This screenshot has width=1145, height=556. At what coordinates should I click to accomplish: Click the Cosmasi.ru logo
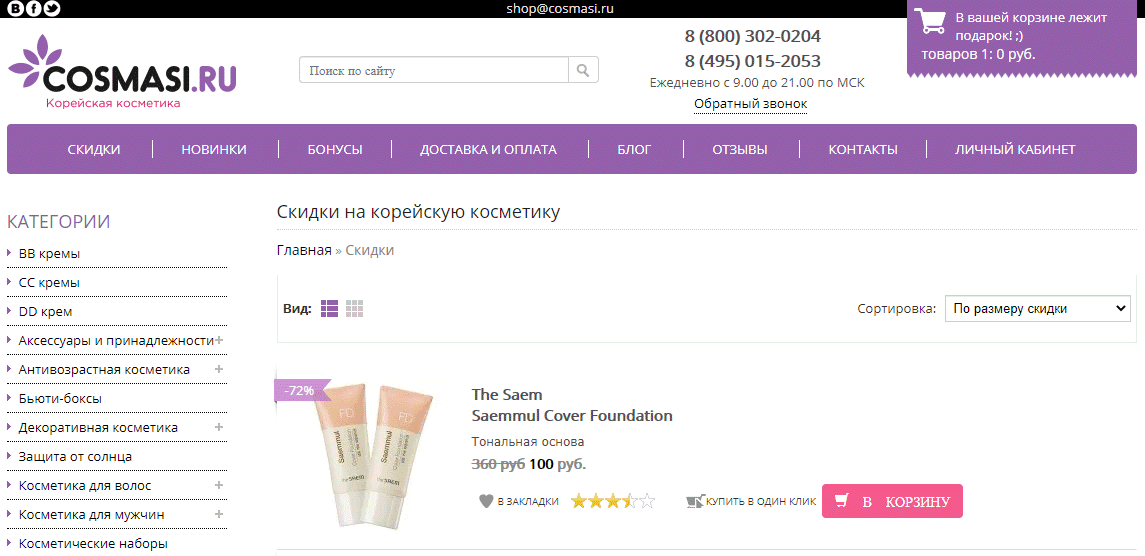122,72
